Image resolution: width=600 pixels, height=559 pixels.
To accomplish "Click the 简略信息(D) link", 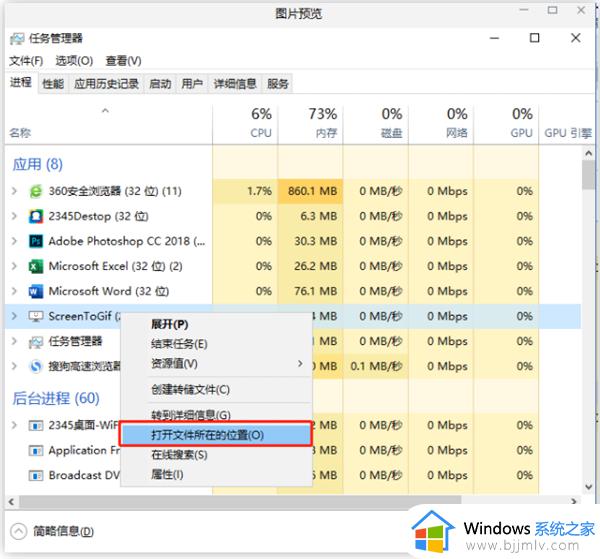I will tap(64, 531).
